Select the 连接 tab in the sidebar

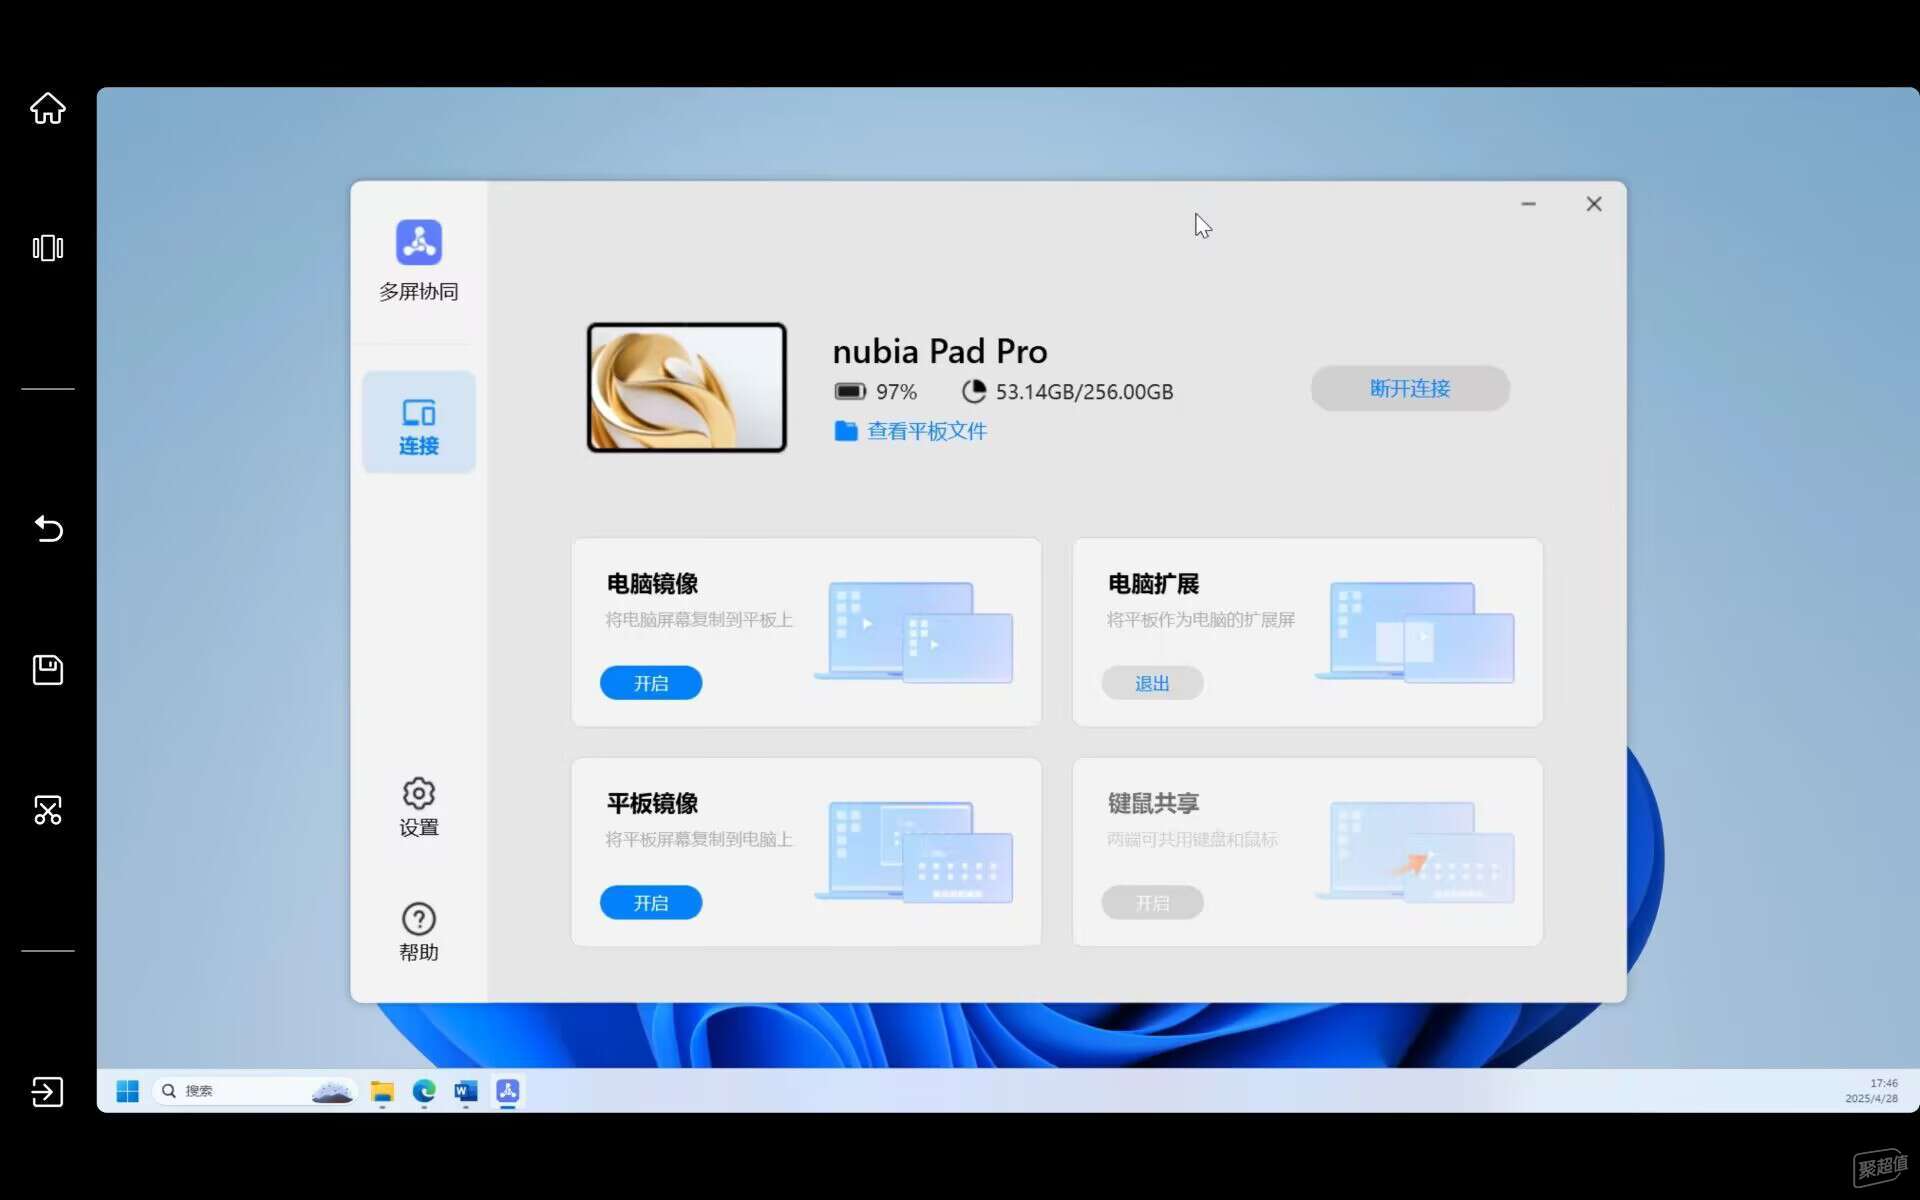point(418,422)
